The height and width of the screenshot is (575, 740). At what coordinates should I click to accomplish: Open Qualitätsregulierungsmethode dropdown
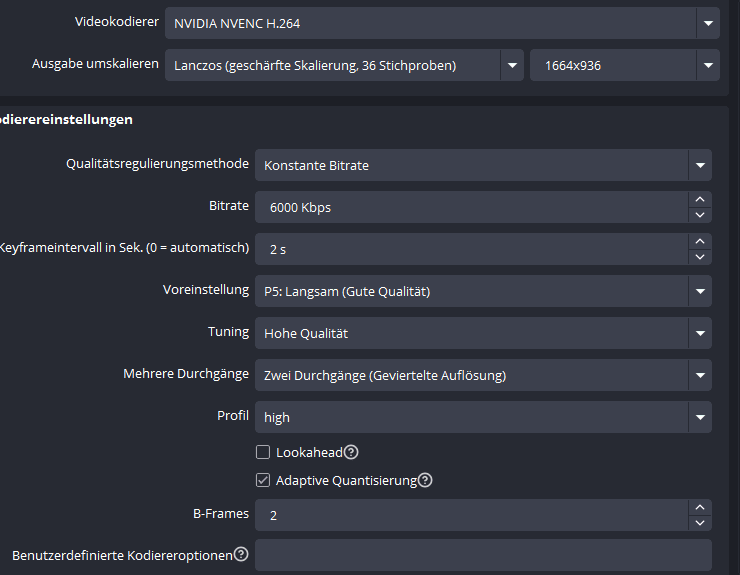[x=700, y=165]
